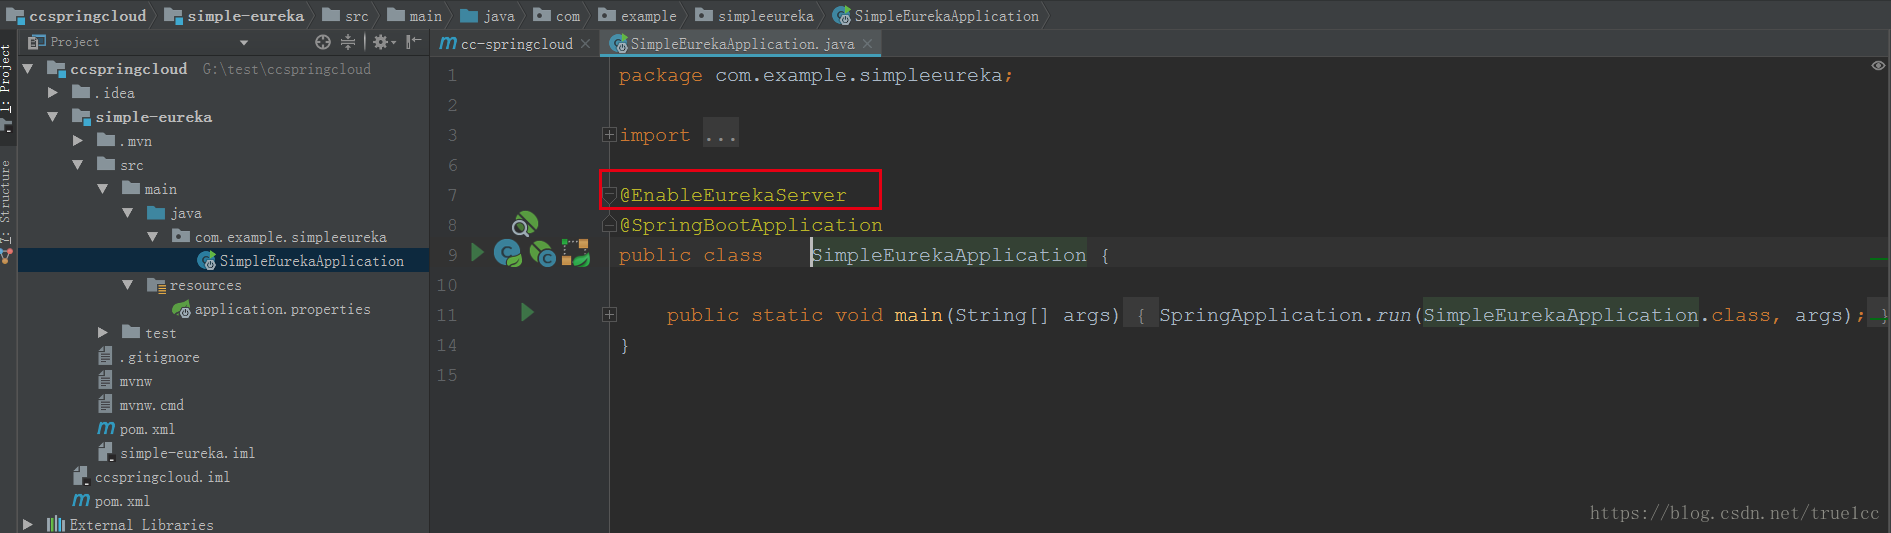Click simpleeureka breadcrumb item
1891x533 pixels.
pos(755,16)
